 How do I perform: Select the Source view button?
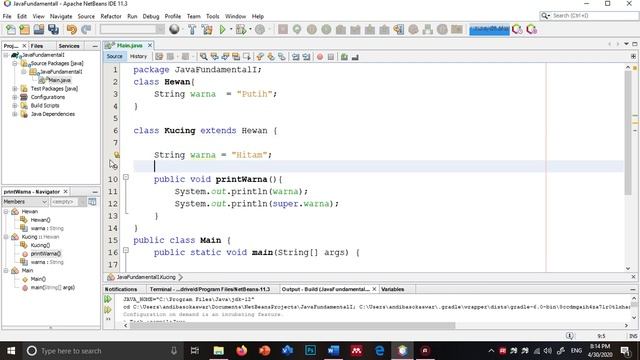click(115, 56)
